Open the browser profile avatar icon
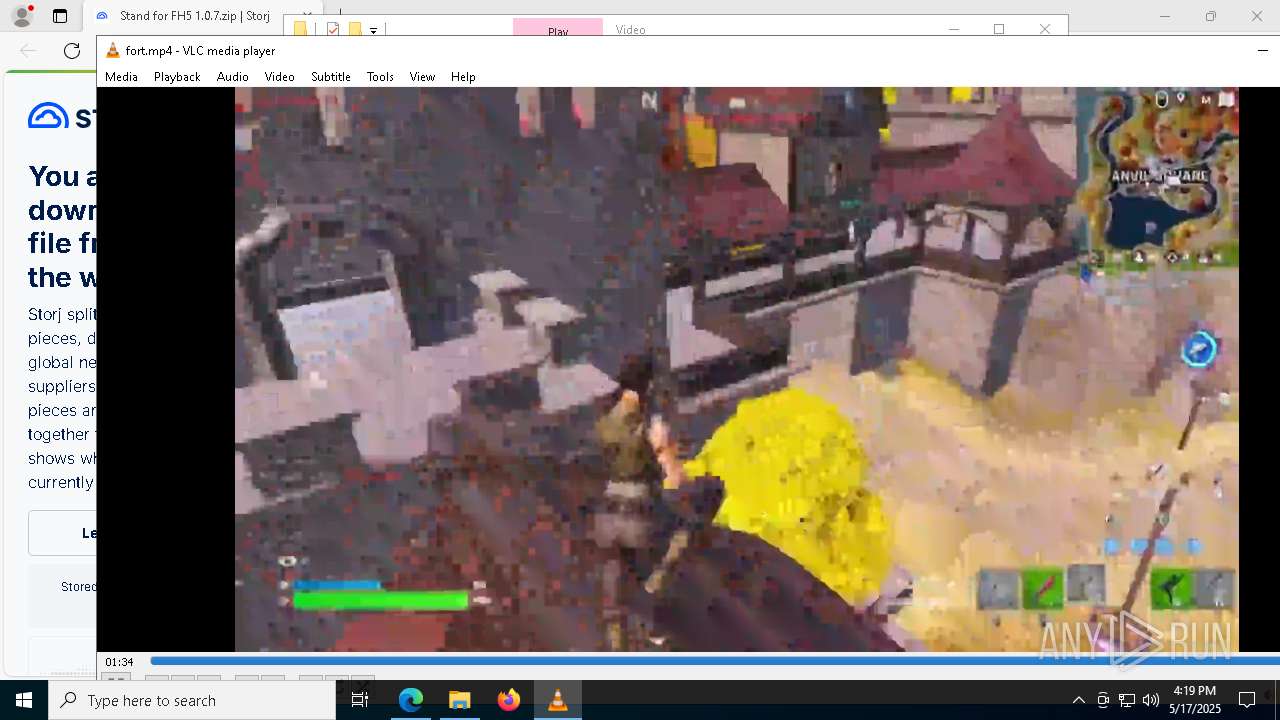 tap(21, 16)
